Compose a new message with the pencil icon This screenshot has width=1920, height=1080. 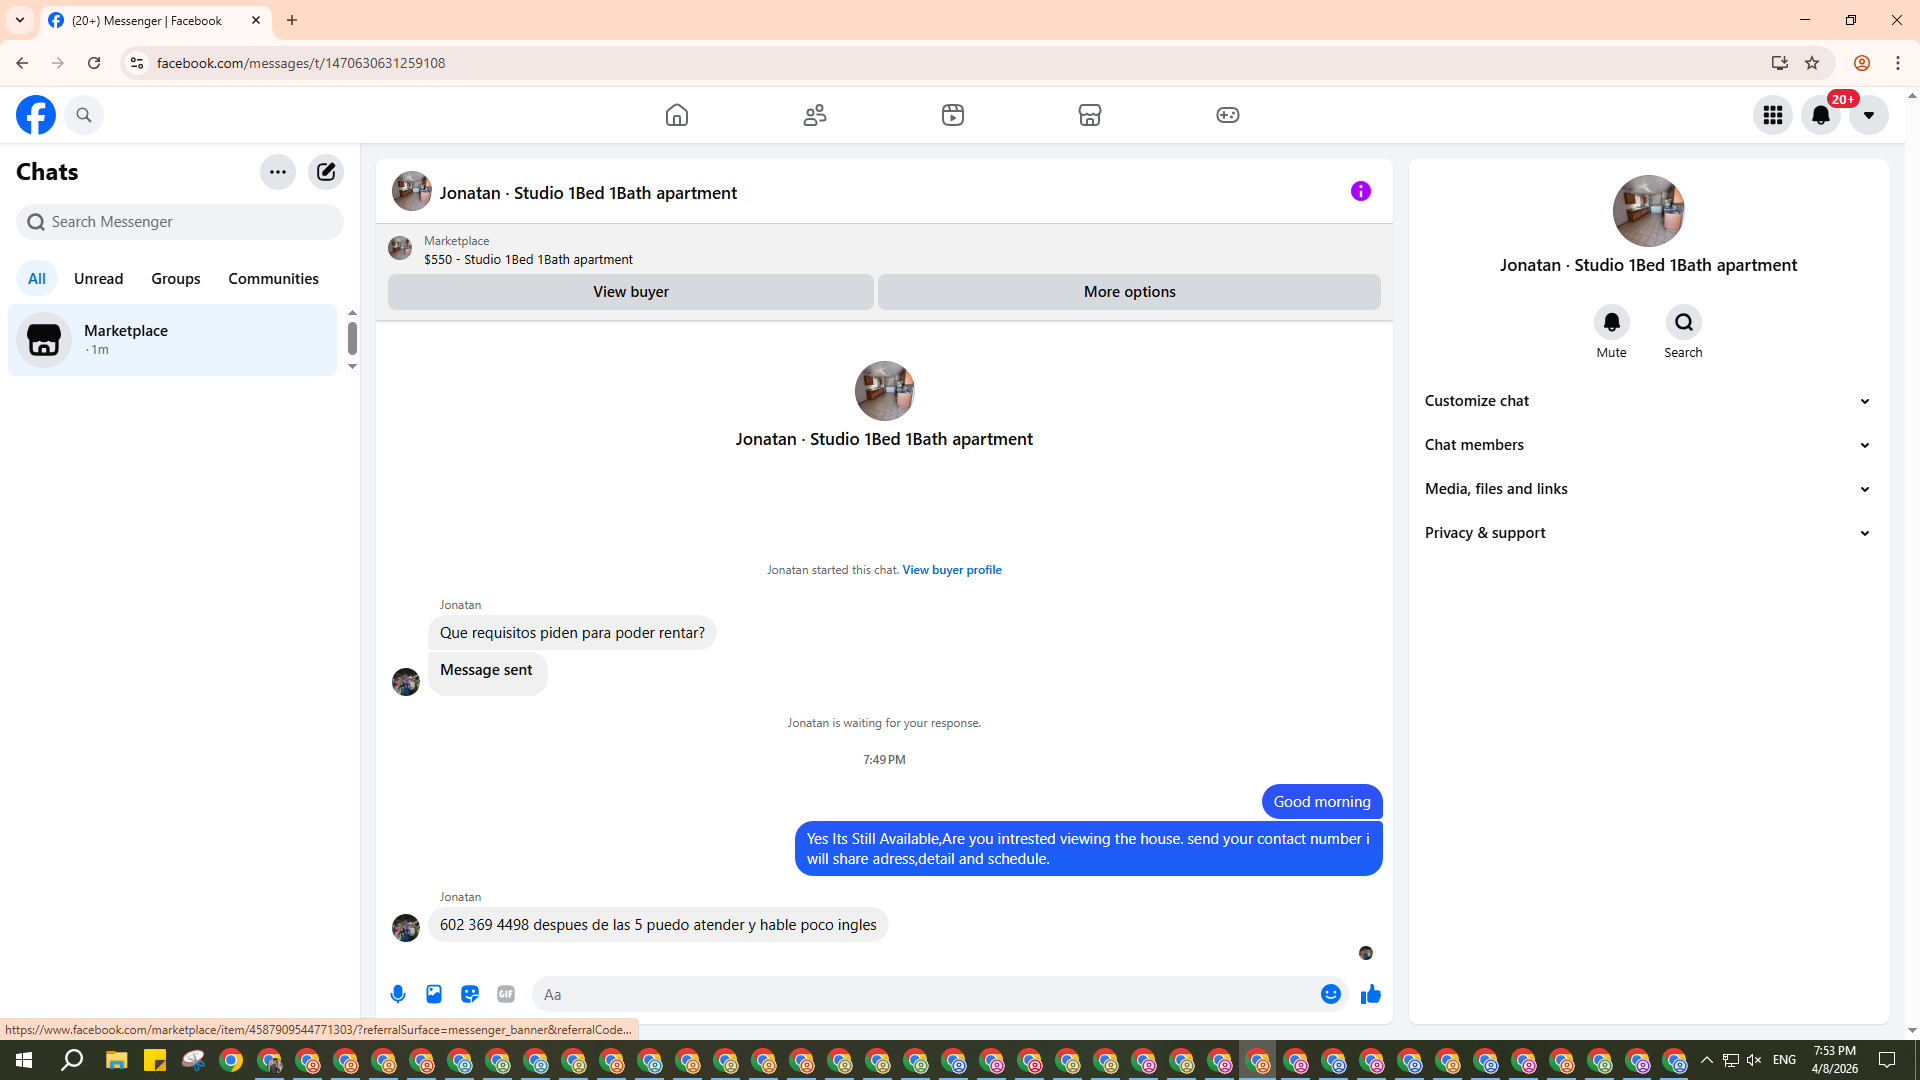(x=326, y=172)
